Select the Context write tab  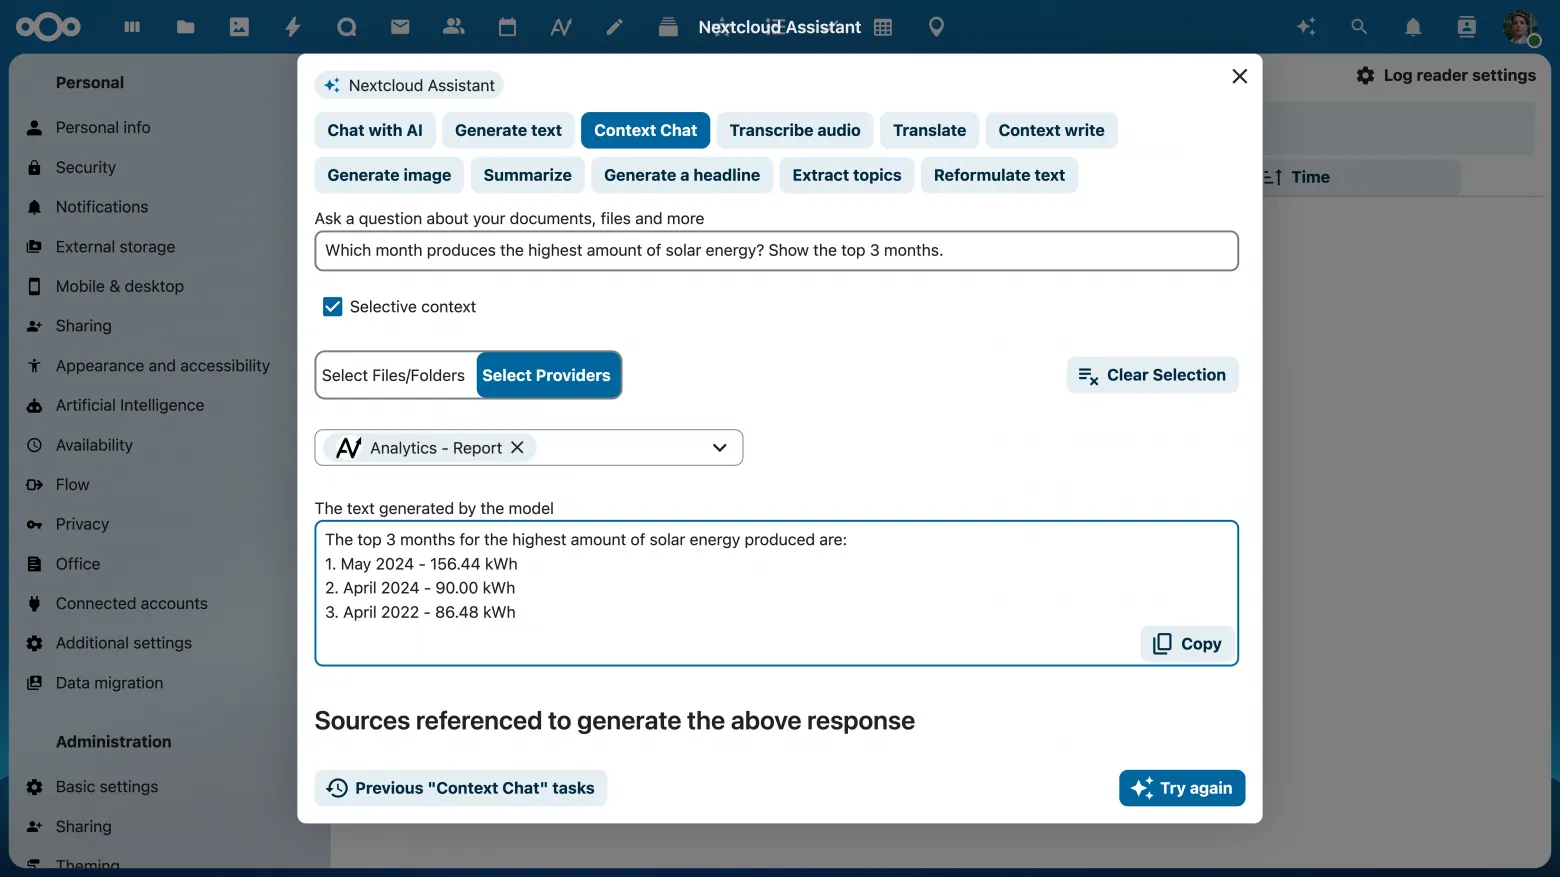tap(1052, 130)
